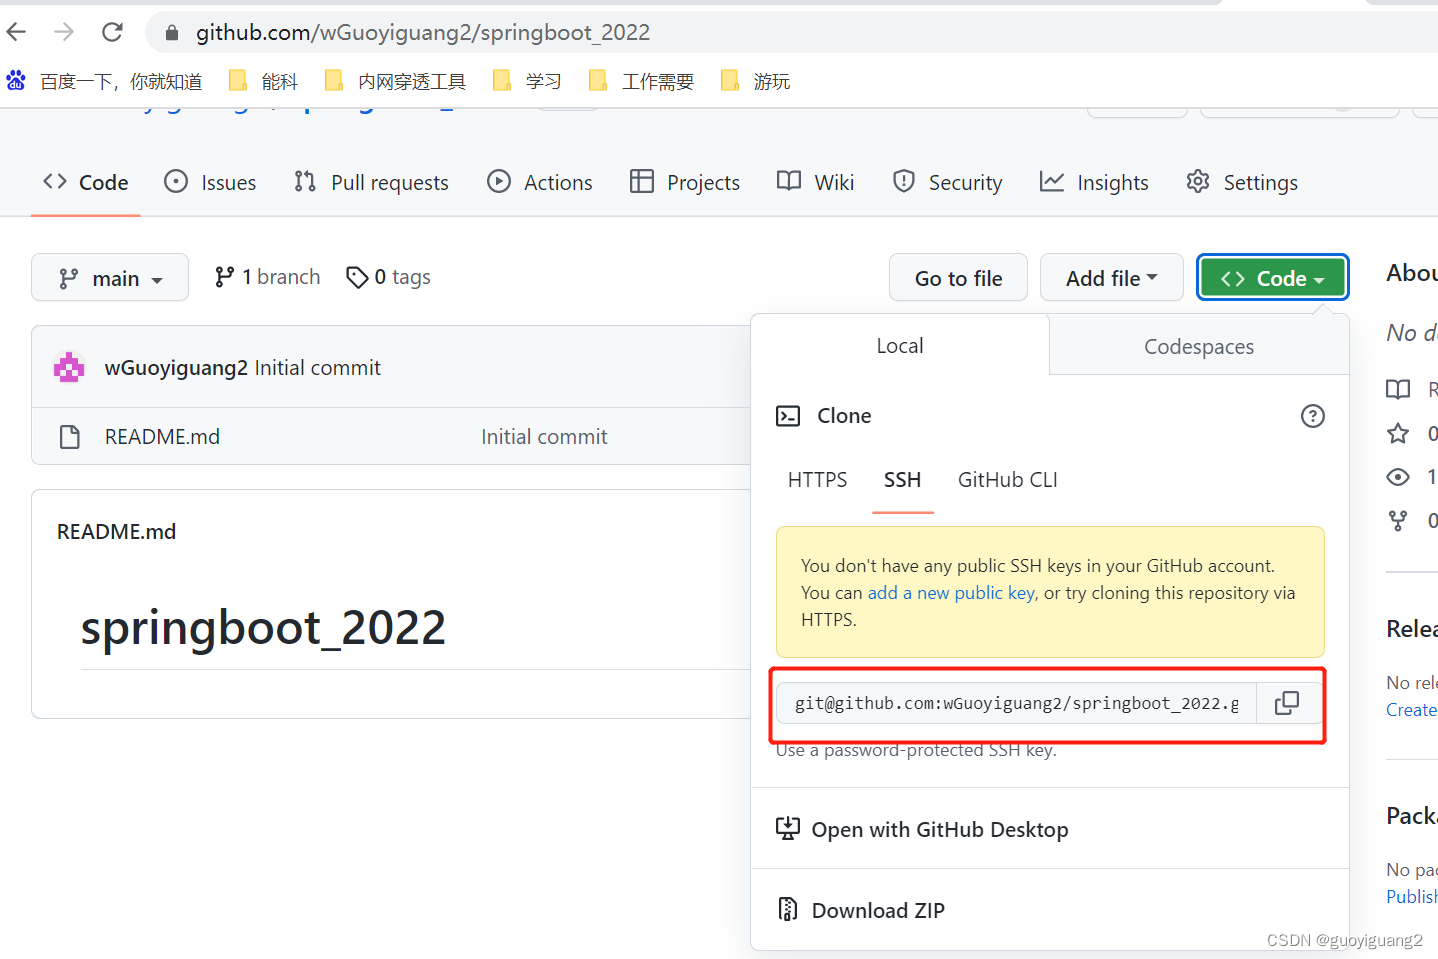The image size is (1438, 959).
Task: Open the Pull requests tab
Action: [x=372, y=182]
